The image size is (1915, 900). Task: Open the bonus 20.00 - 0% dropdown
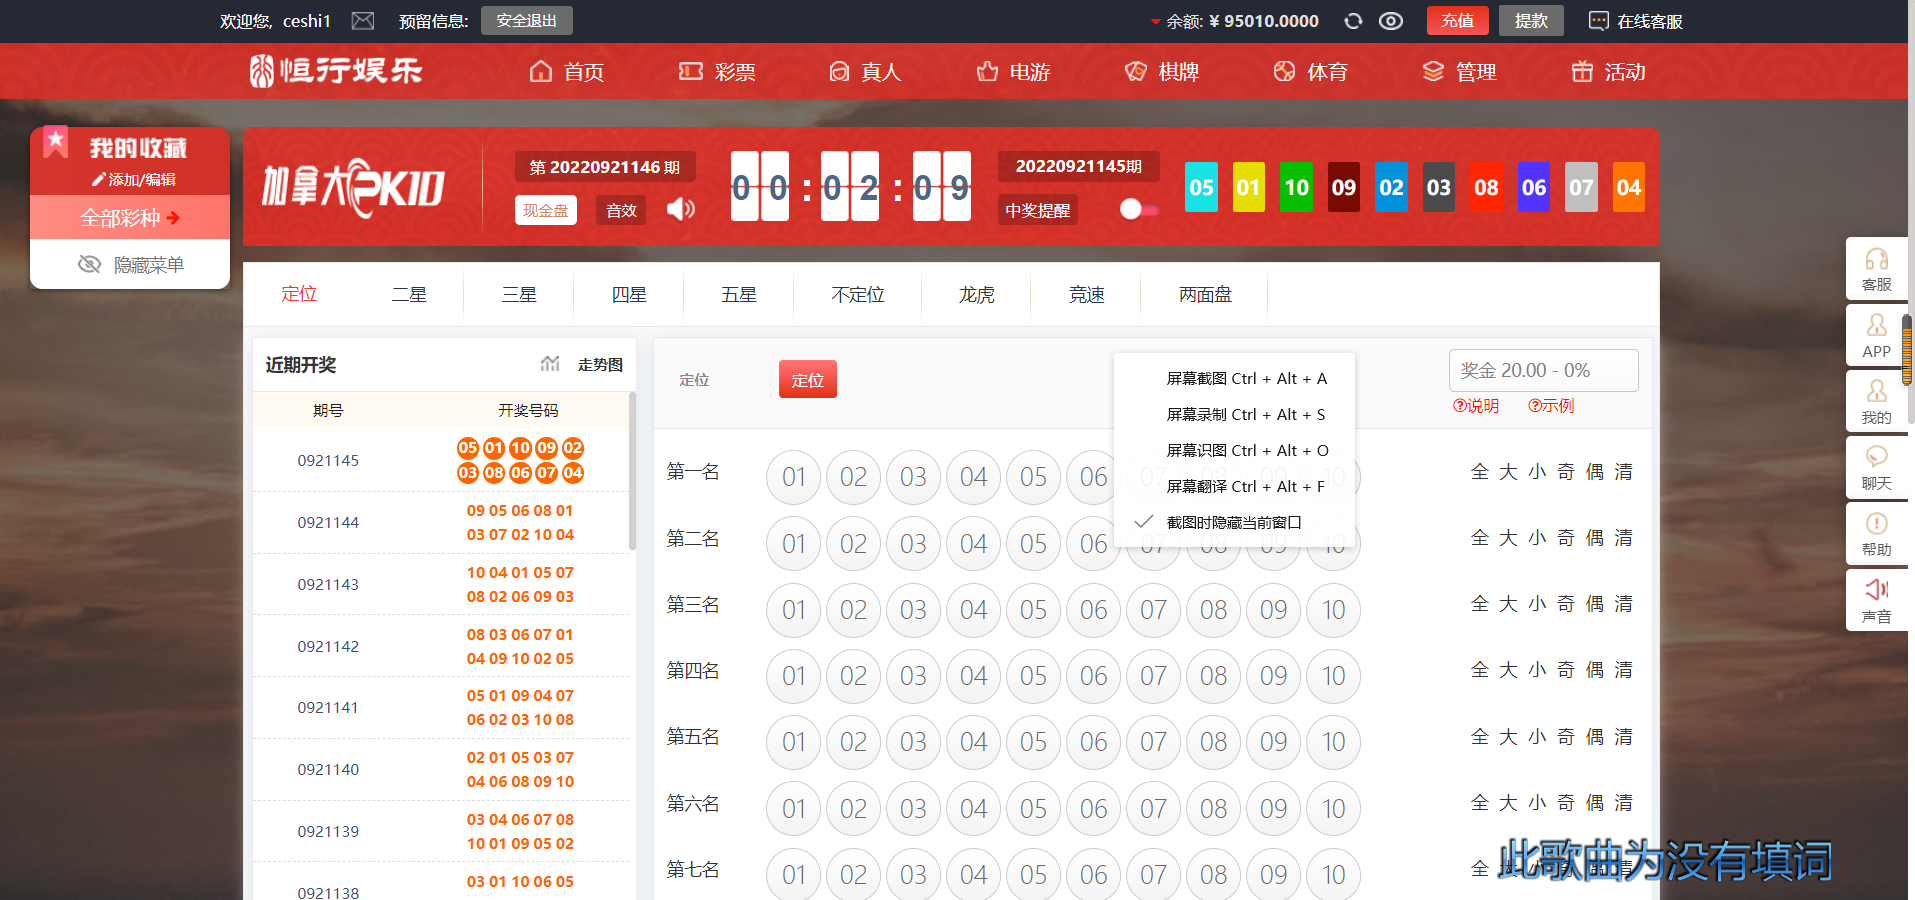click(x=1542, y=370)
